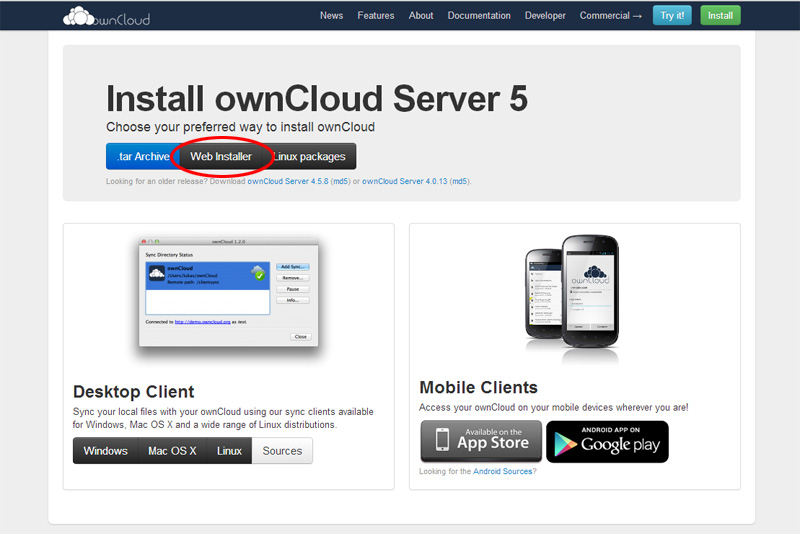Viewport: 800px width, 534px height.
Task: Go to the About page
Action: [x=420, y=16]
